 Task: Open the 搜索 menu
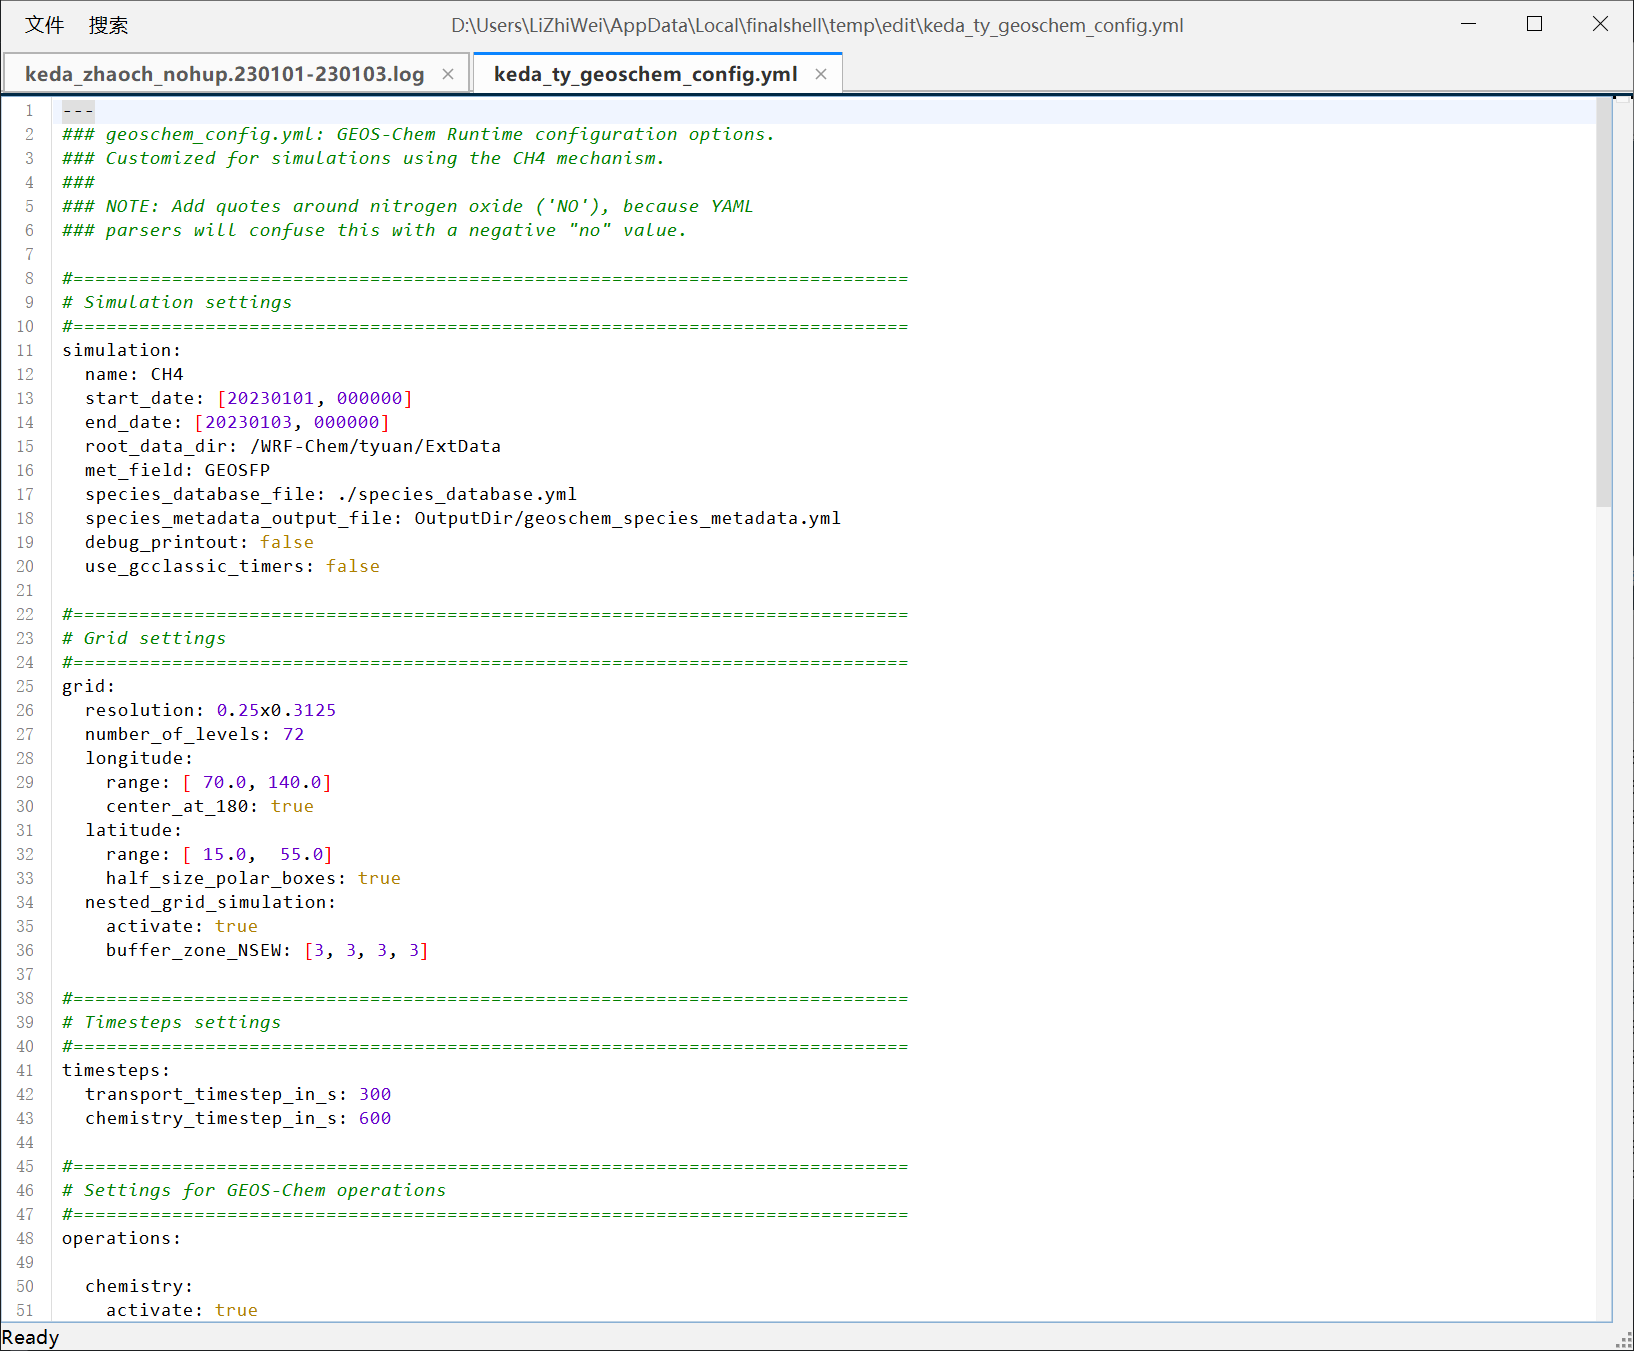pos(109,24)
